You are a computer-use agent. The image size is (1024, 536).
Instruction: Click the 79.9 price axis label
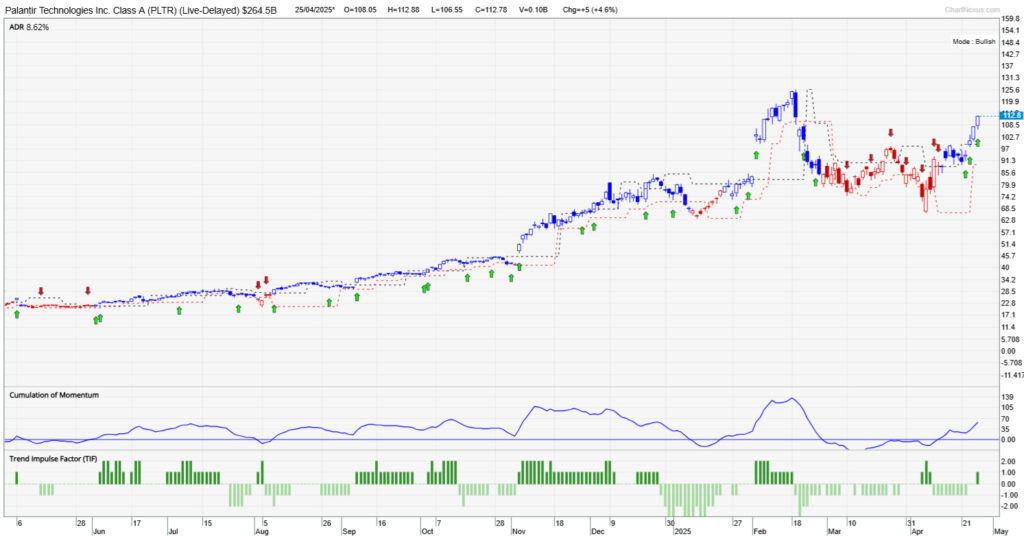(1009, 185)
